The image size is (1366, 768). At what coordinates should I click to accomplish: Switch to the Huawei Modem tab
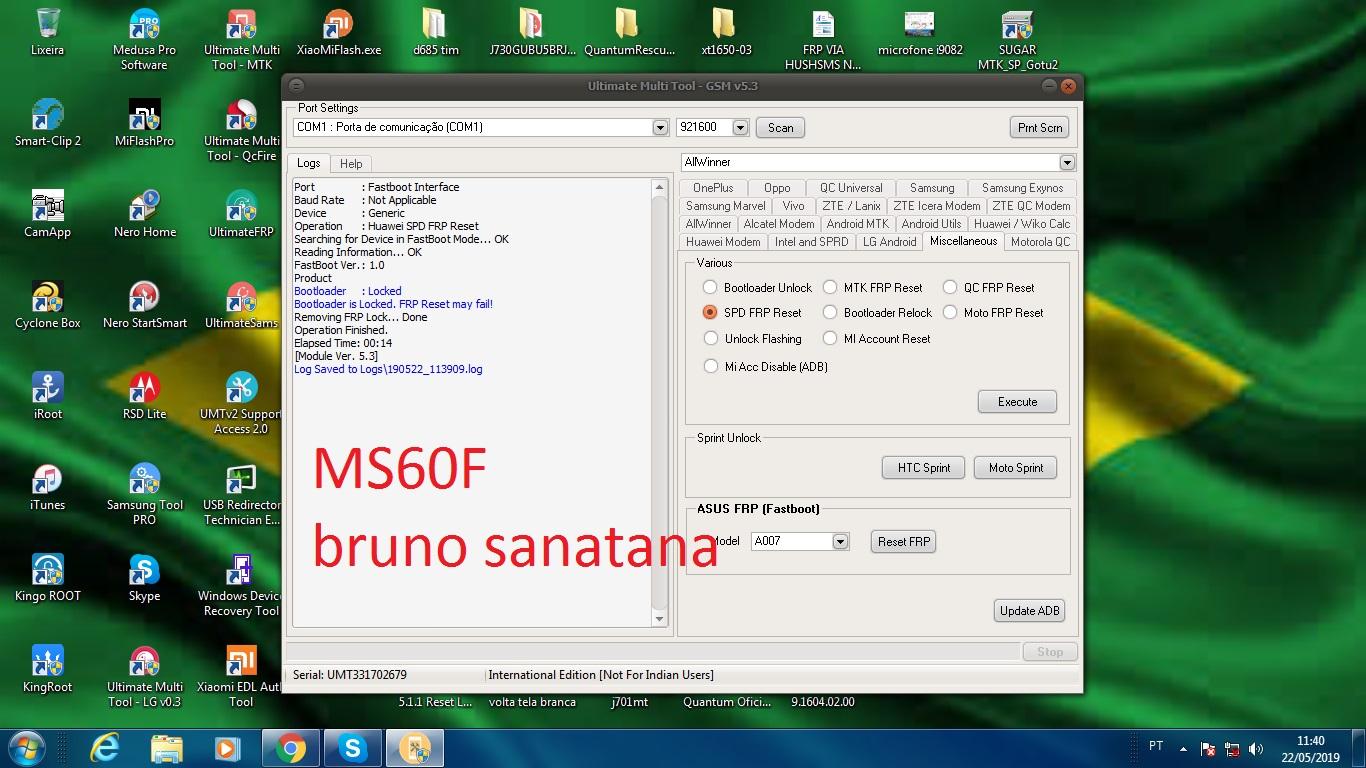pyautogui.click(x=723, y=242)
